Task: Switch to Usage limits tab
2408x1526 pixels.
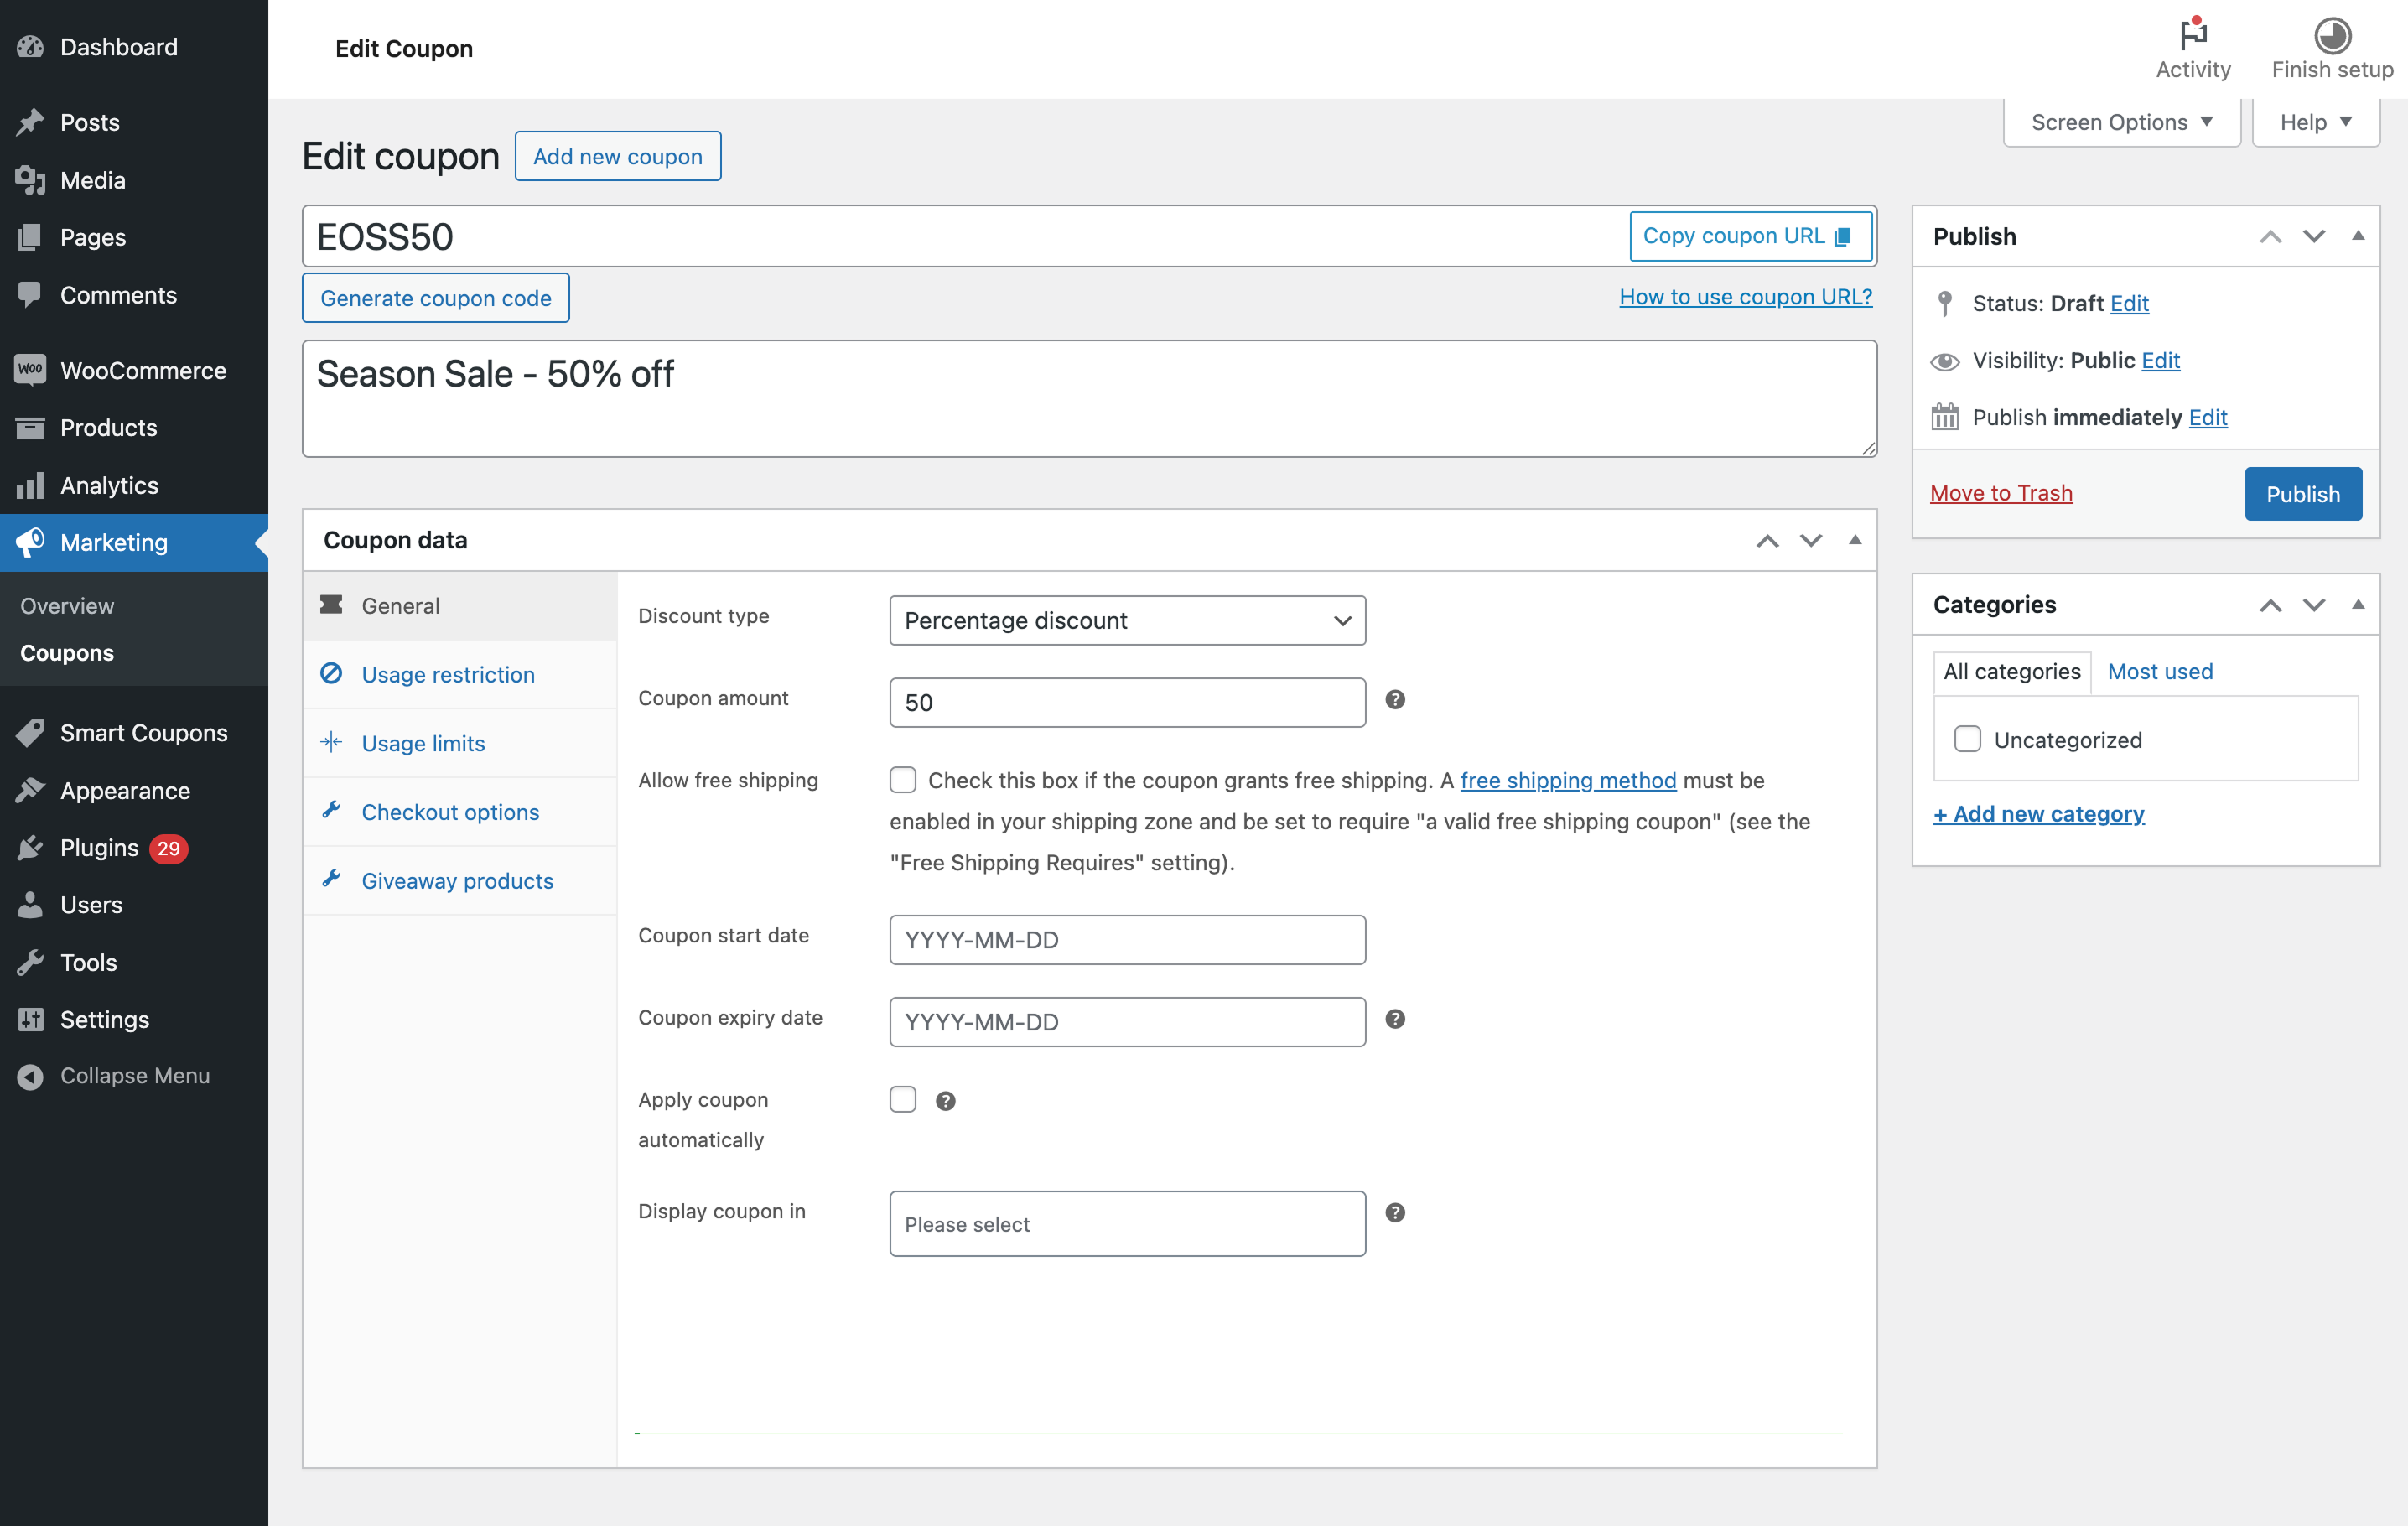Action: click(460, 743)
